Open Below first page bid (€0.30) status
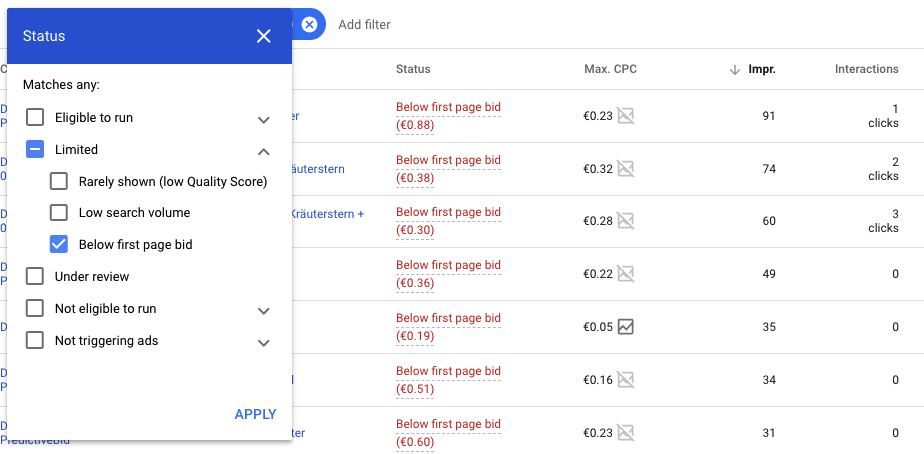The width and height of the screenshot is (924, 454). coord(448,221)
